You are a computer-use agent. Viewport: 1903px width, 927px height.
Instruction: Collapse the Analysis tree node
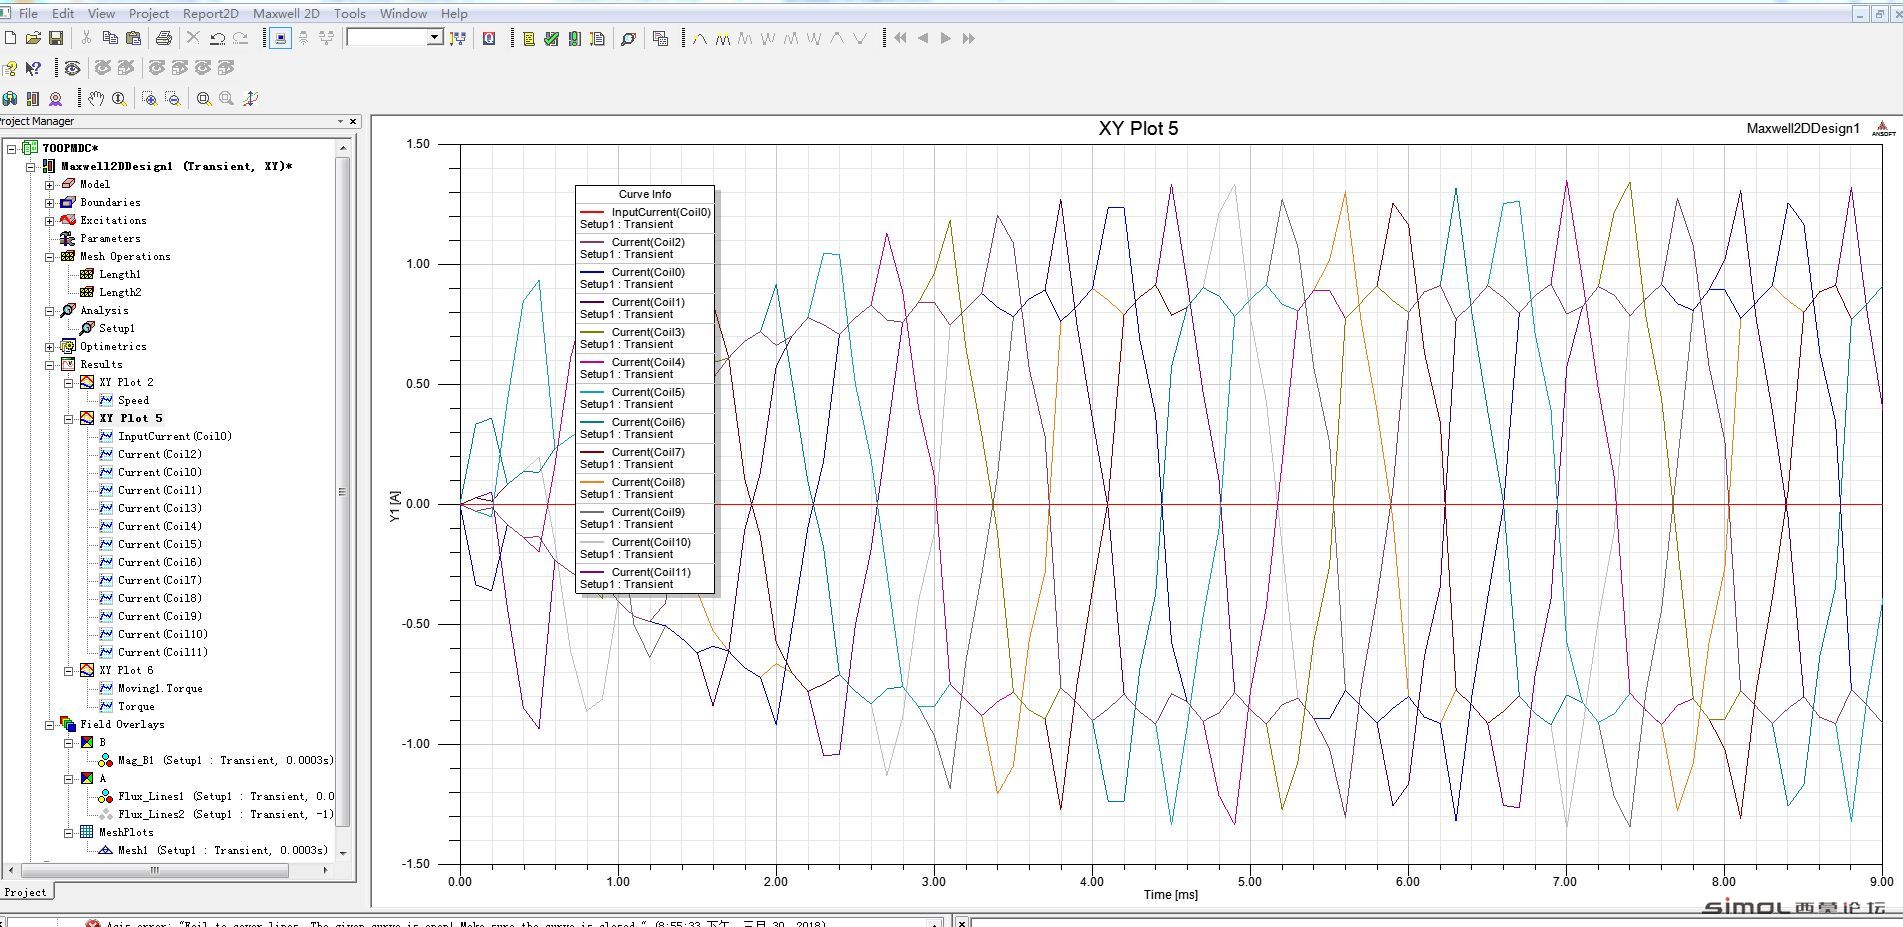[49, 310]
